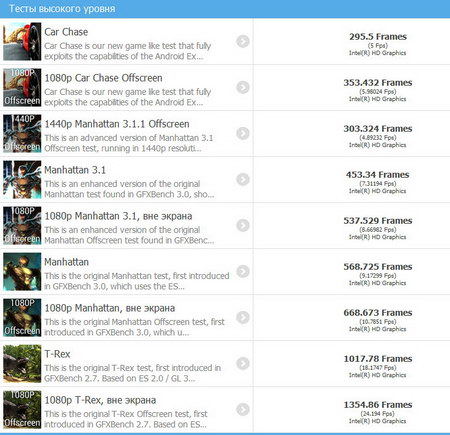Screen dimensions: 450x435
Task: Select the 568.725 Frames result
Action: tap(378, 267)
